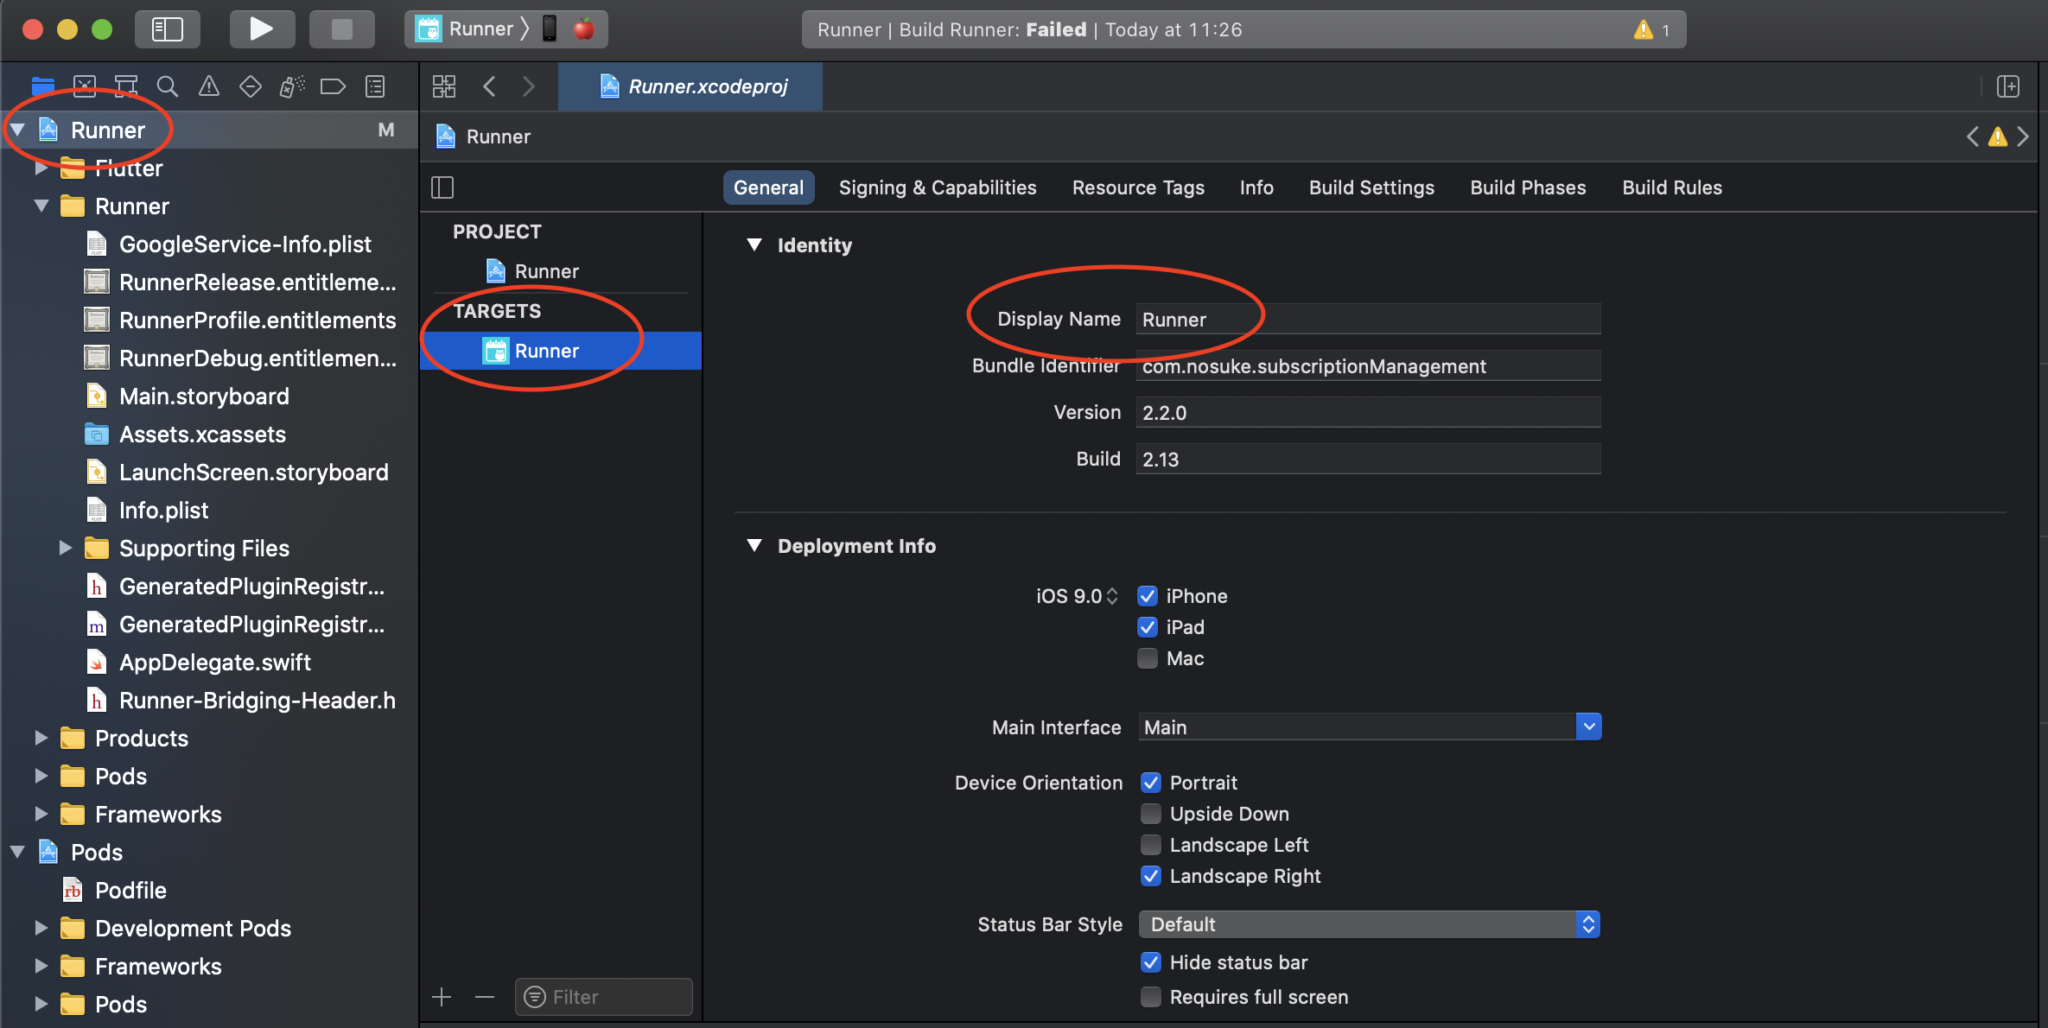Enable Upside Down orientation checkbox
The width and height of the screenshot is (2048, 1028).
pyautogui.click(x=1151, y=814)
